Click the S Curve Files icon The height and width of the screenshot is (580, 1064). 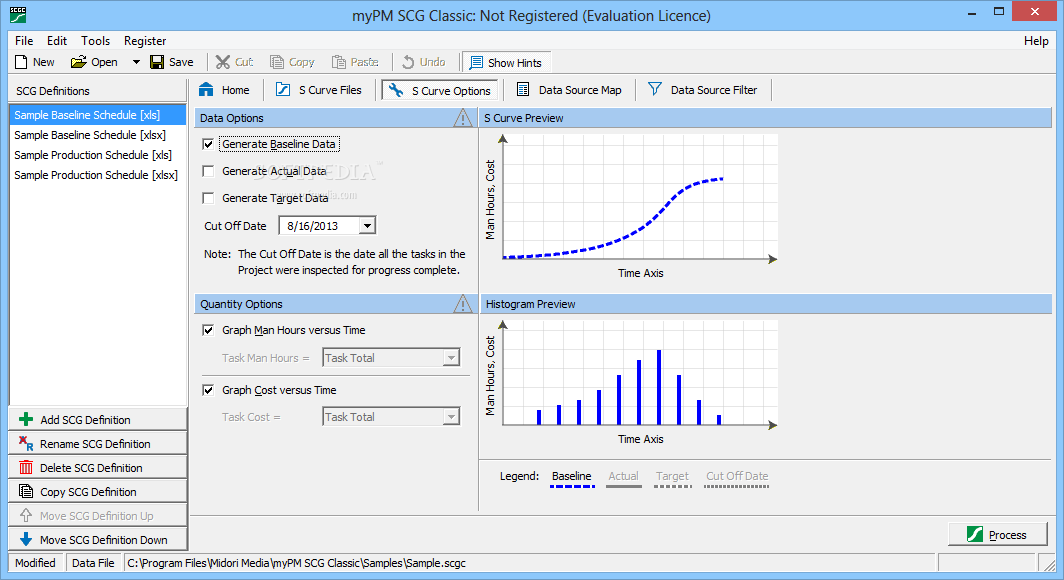click(283, 90)
